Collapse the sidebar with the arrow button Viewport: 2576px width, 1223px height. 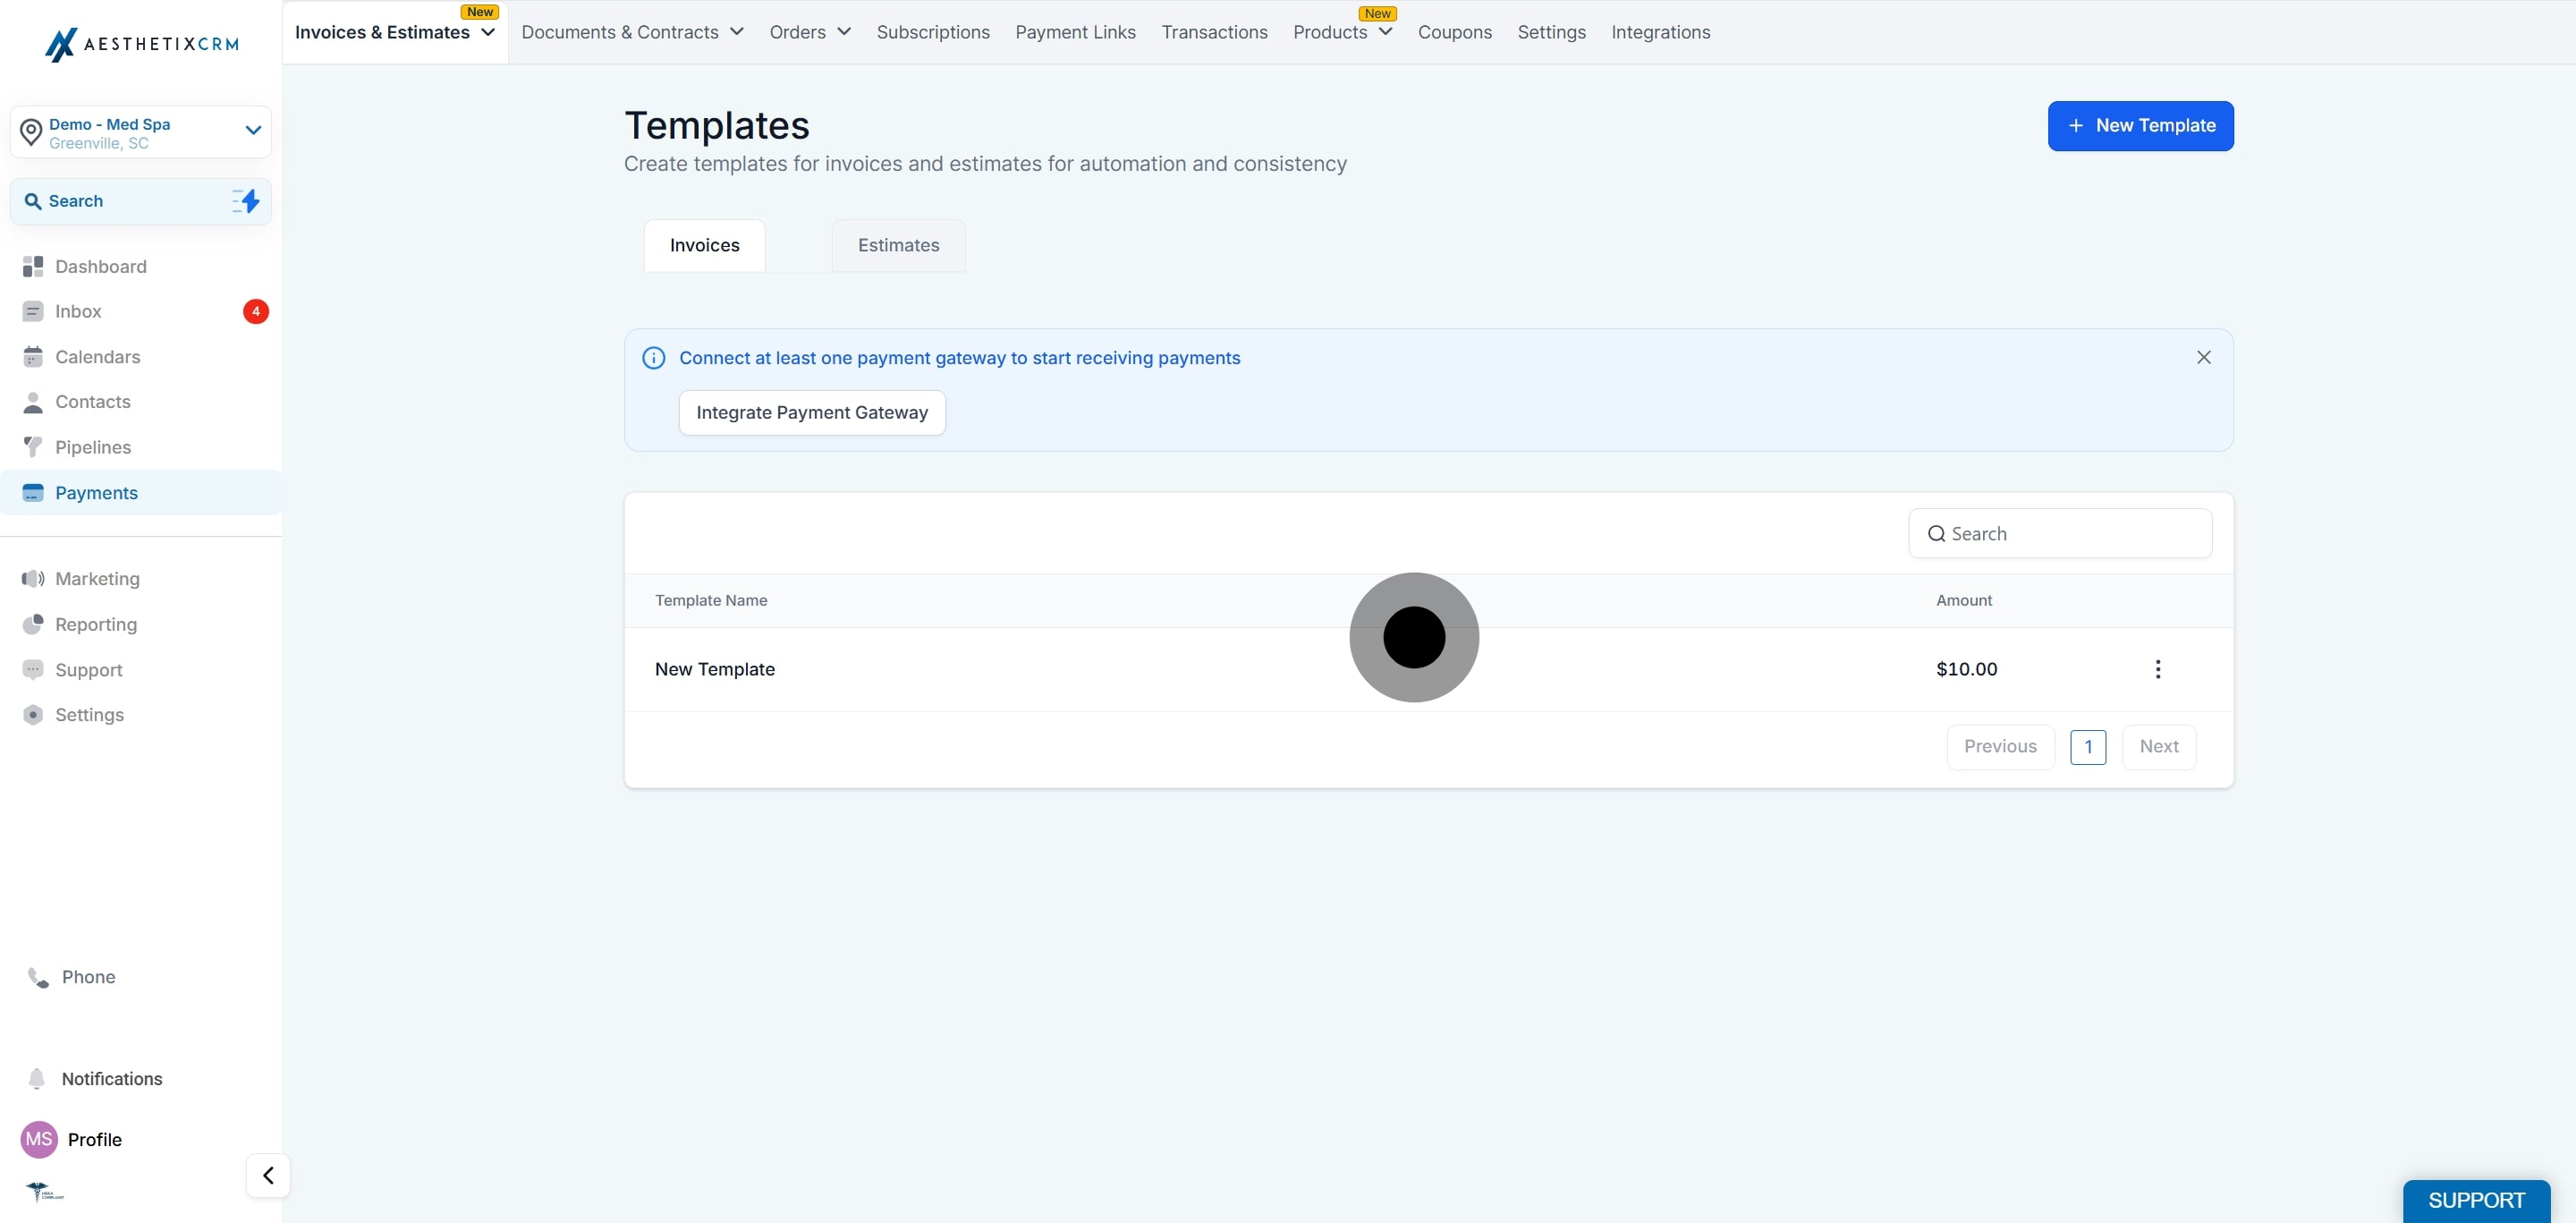(x=268, y=1175)
